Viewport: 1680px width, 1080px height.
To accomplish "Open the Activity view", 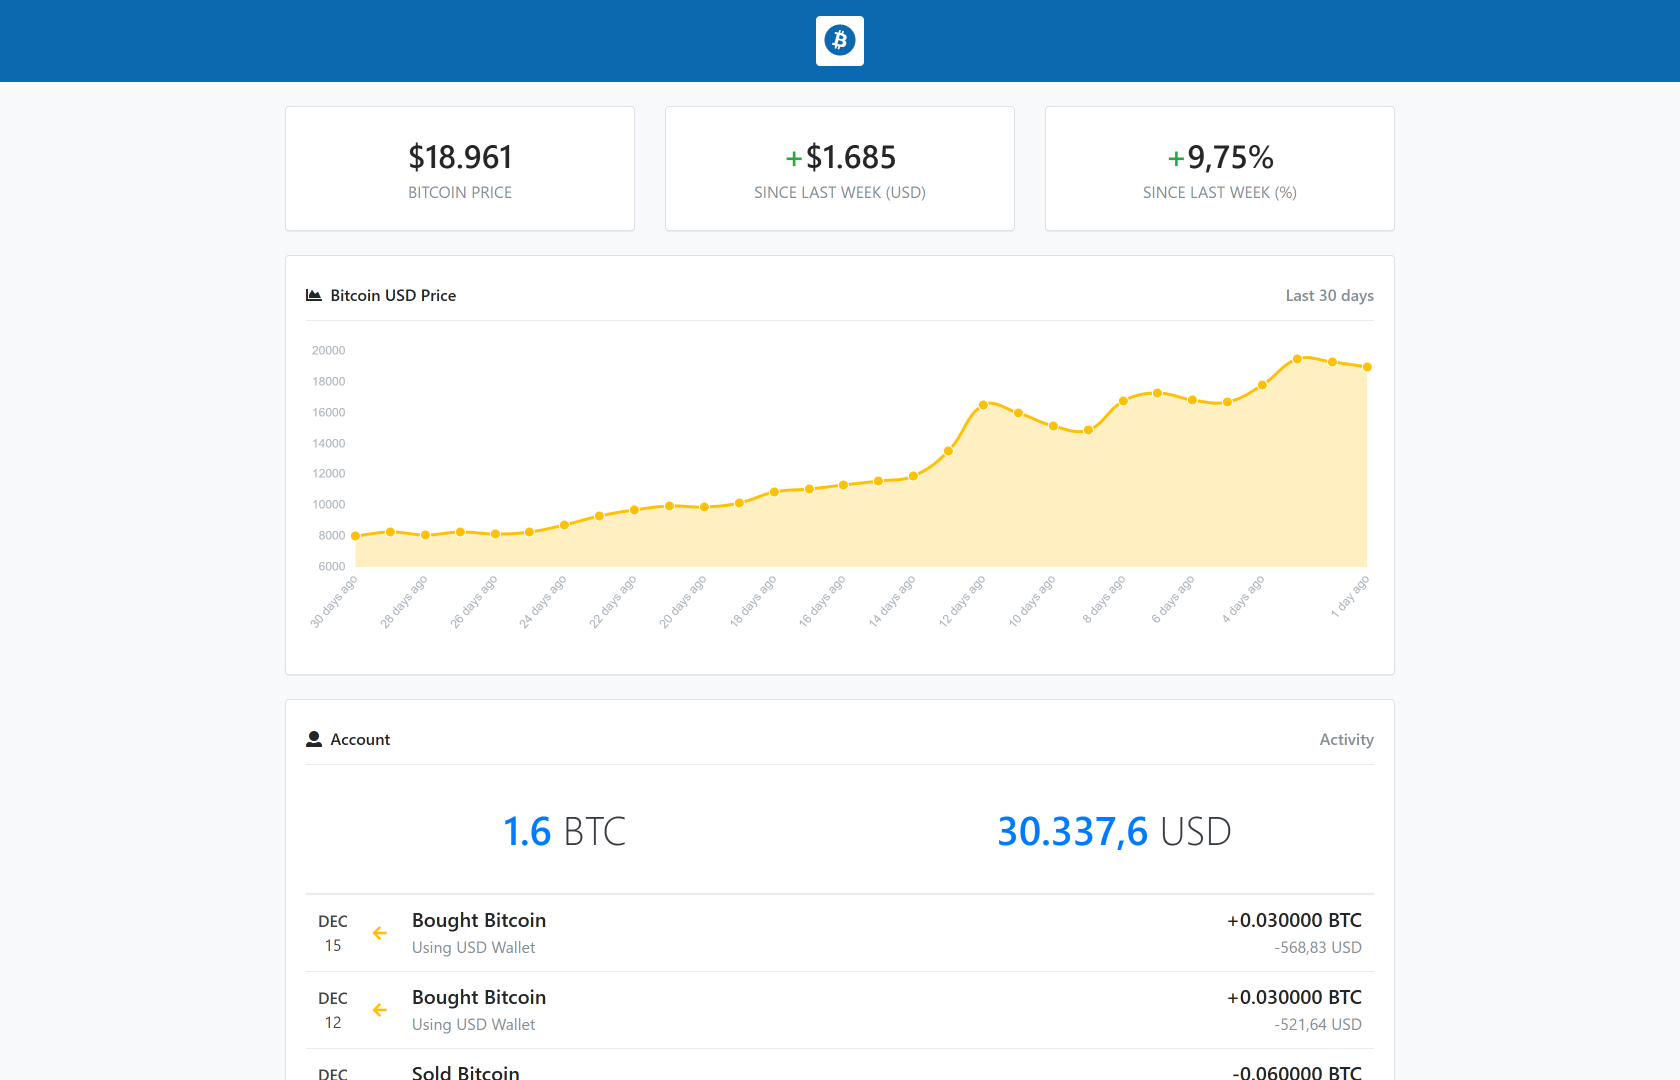I will click(1346, 739).
